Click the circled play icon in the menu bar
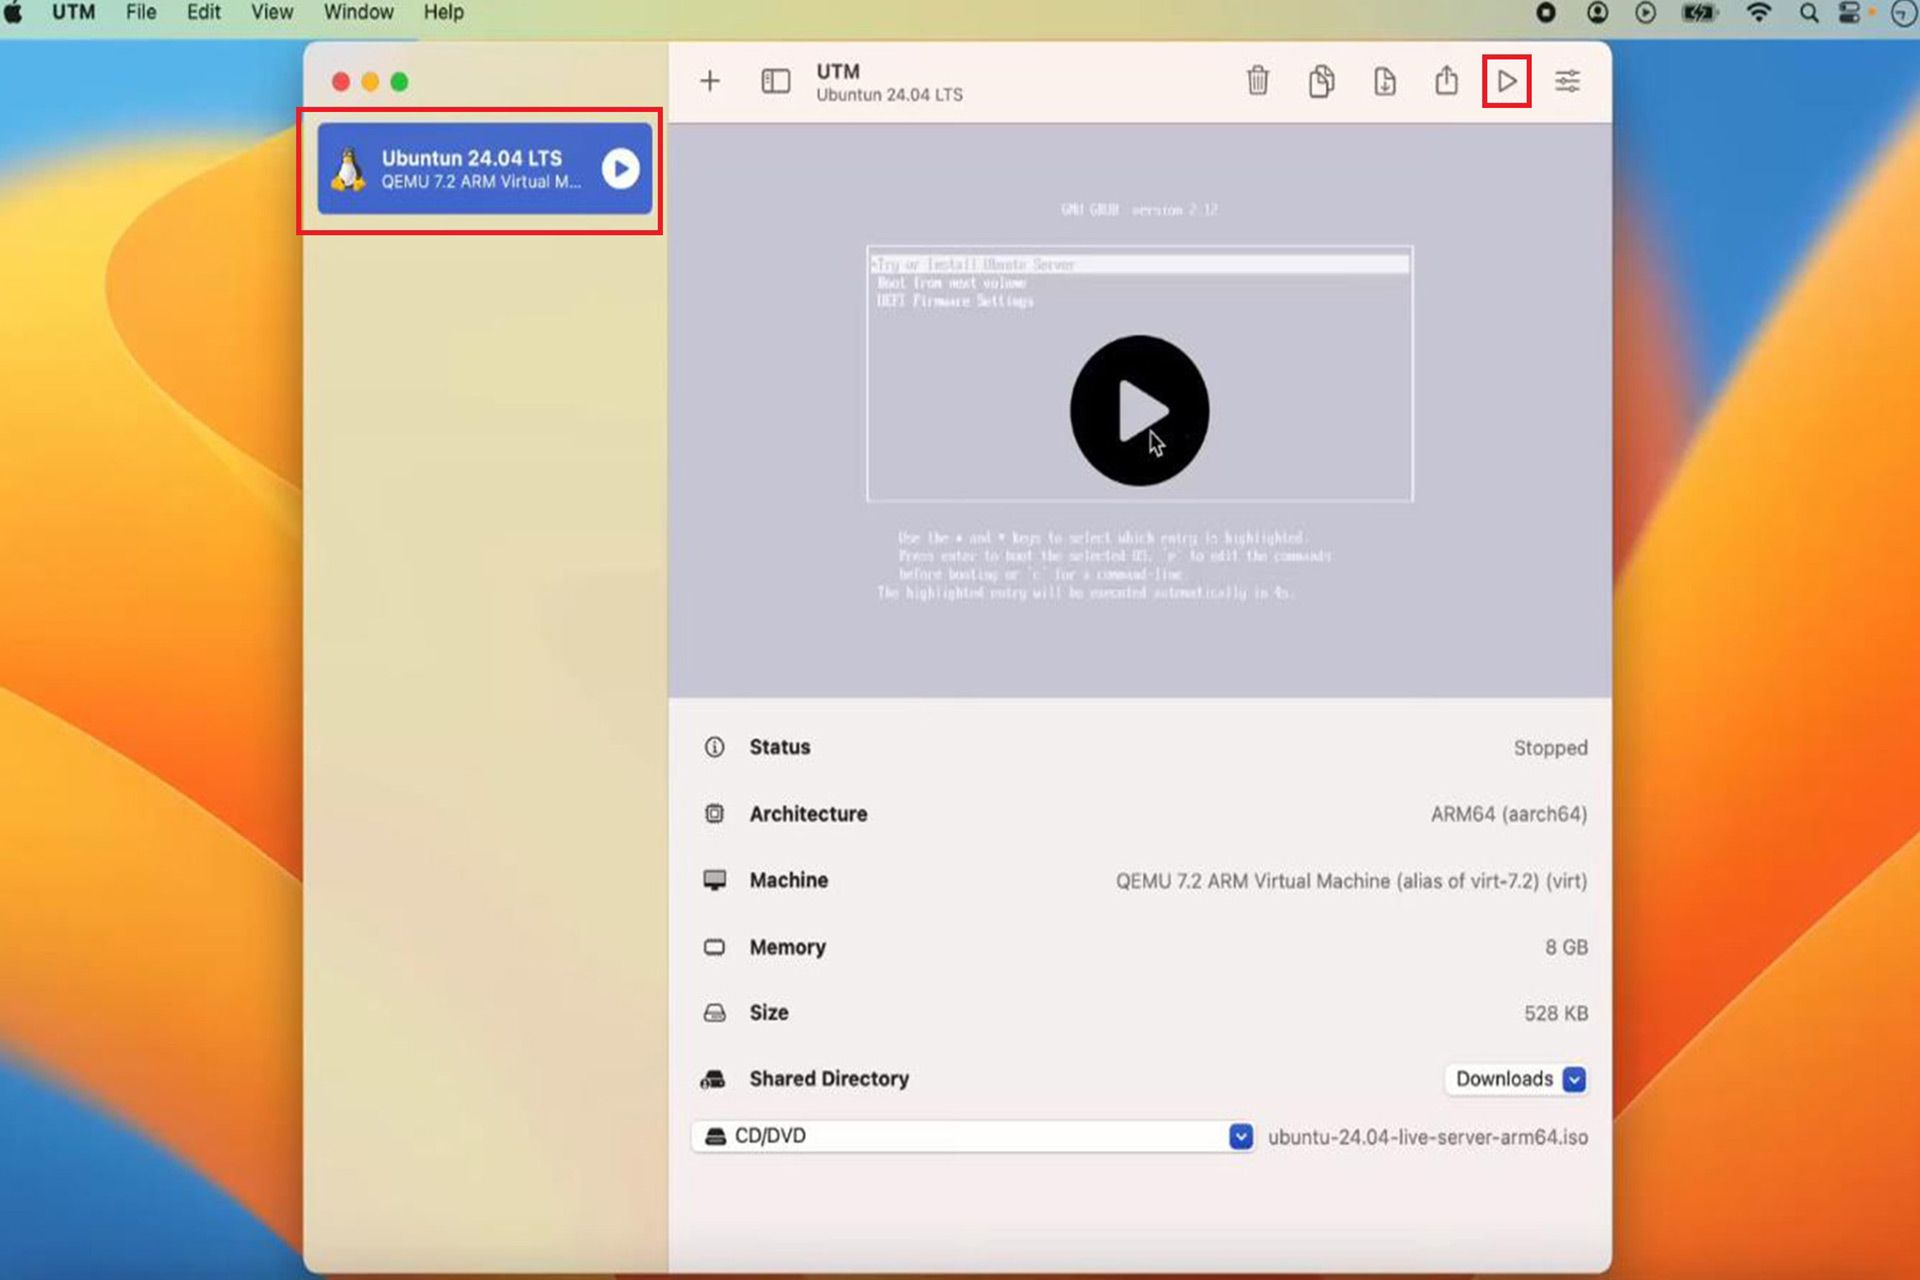Viewport: 1920px width, 1280px height. pos(1646,13)
